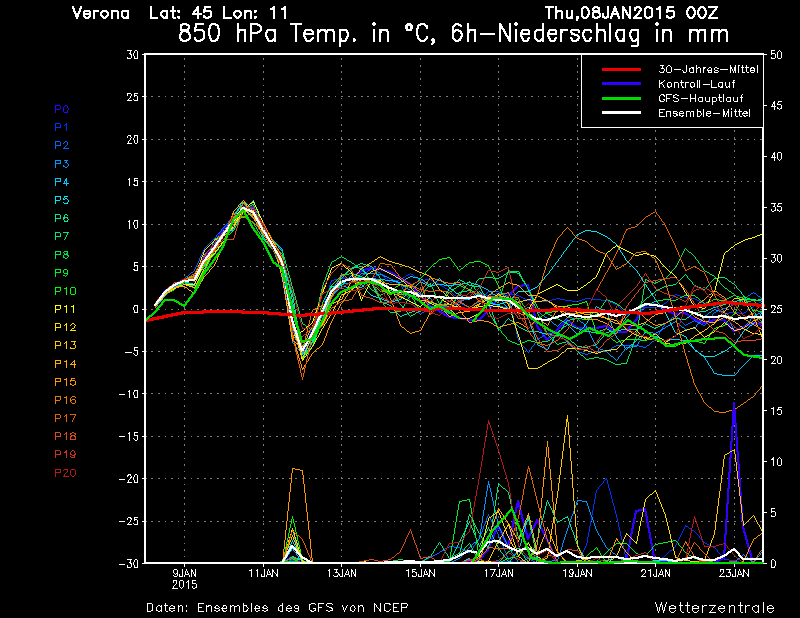800x618 pixels.
Task: Select the P14 ensemble member label
Action: 65,364
